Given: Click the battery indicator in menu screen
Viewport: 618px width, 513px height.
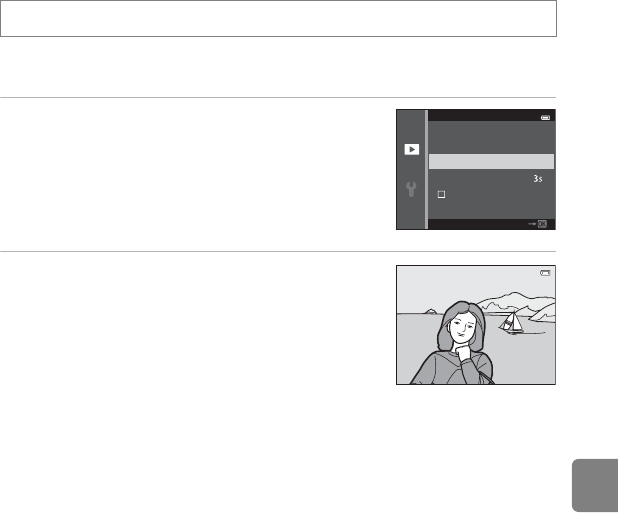Looking at the screenshot, I should [x=545, y=117].
